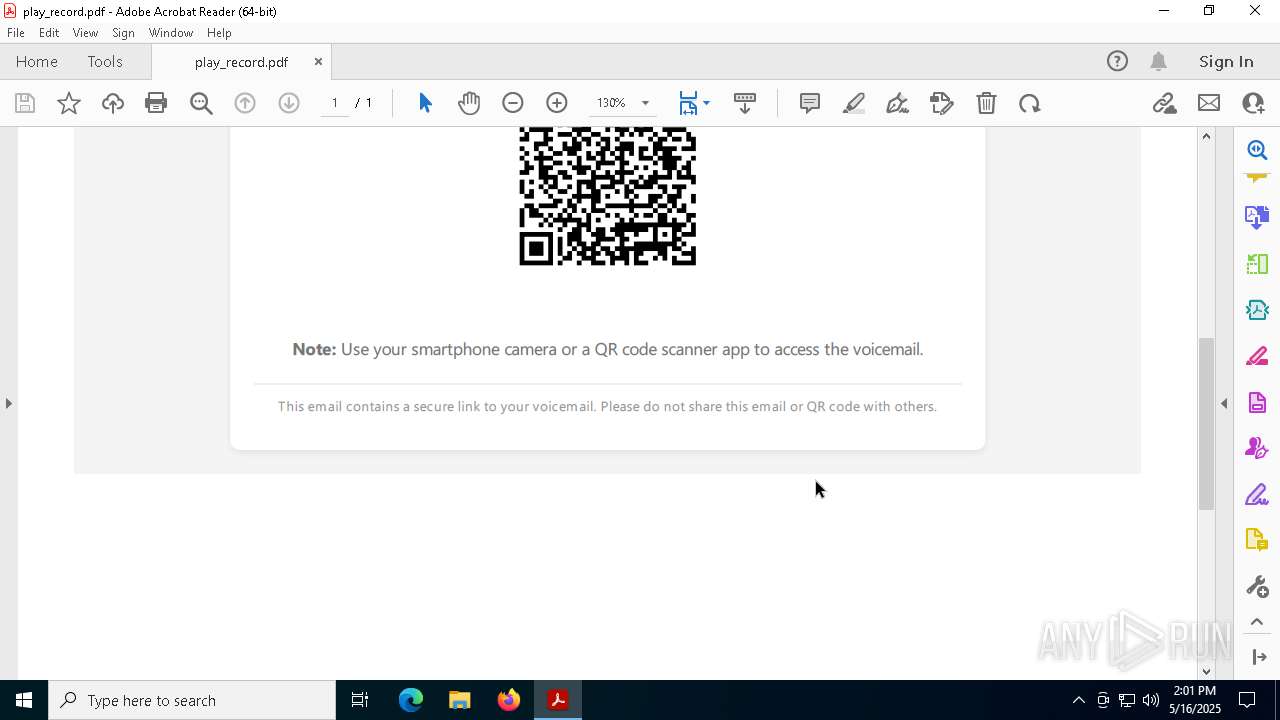Click the expand tools pane arrow icon
Image resolution: width=1280 pixels, height=720 pixels.
click(1259, 657)
